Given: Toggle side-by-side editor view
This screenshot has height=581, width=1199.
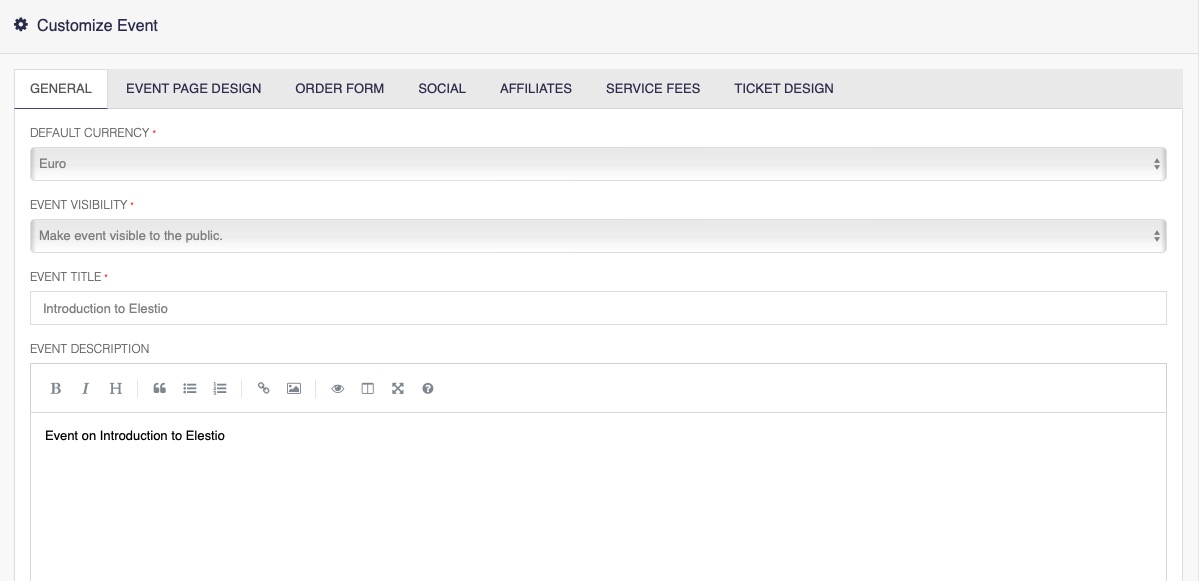Looking at the screenshot, I should (368, 389).
